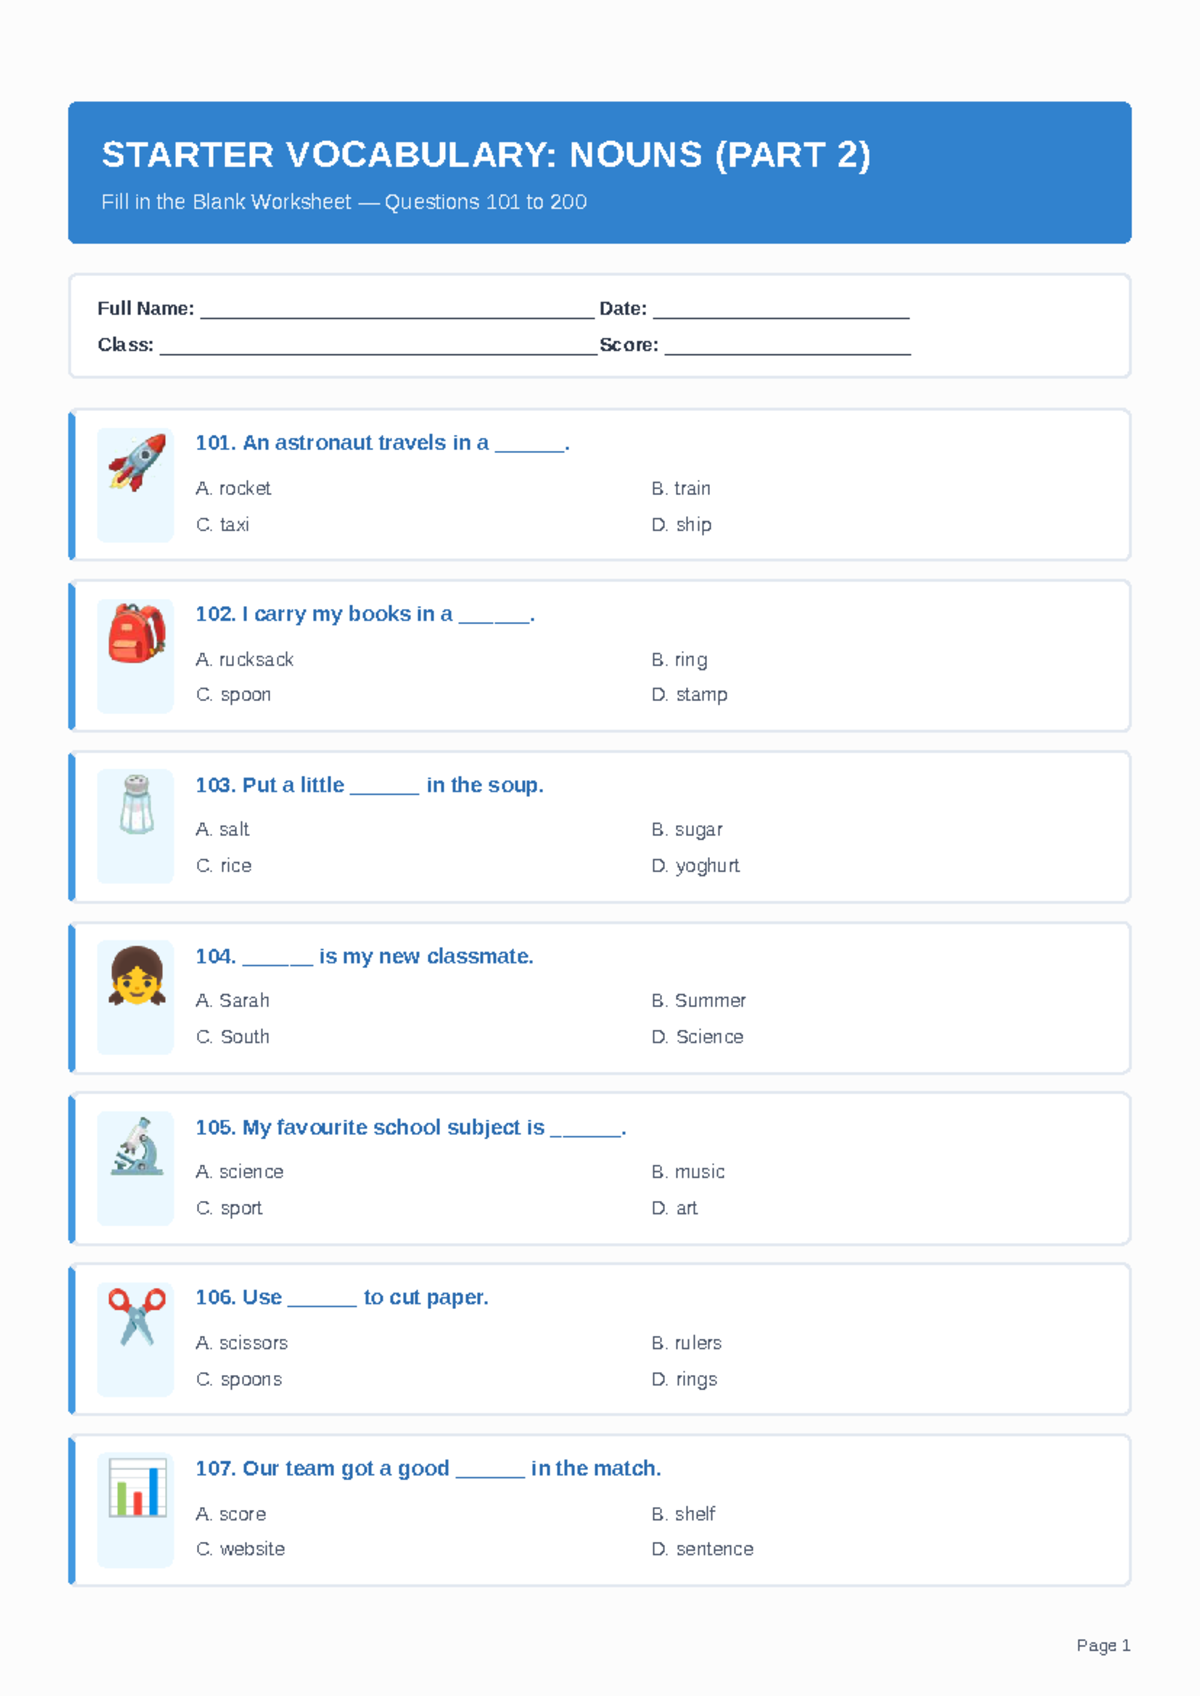This screenshot has width=1200, height=1696.
Task: Pick option A. scissors
Action: coord(241,1342)
